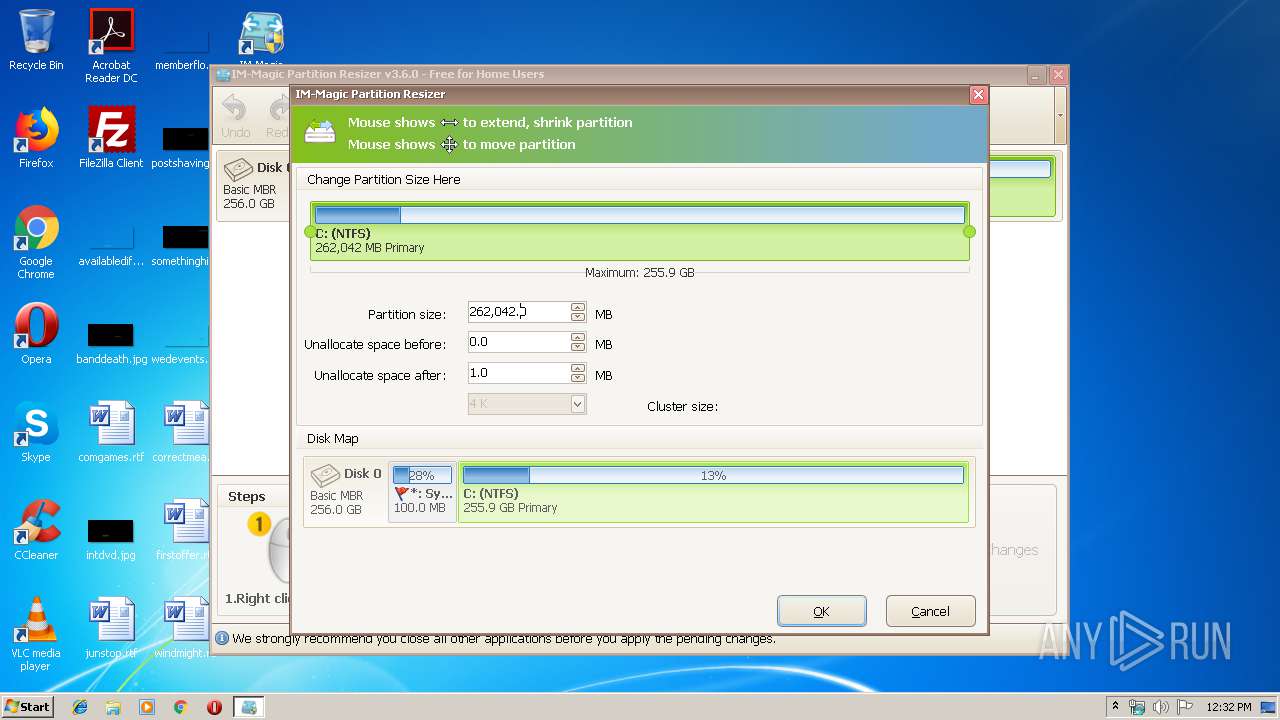Viewport: 1280px width, 720px height.
Task: Click 'Change Partition Size Here' heading
Action: [383, 180]
